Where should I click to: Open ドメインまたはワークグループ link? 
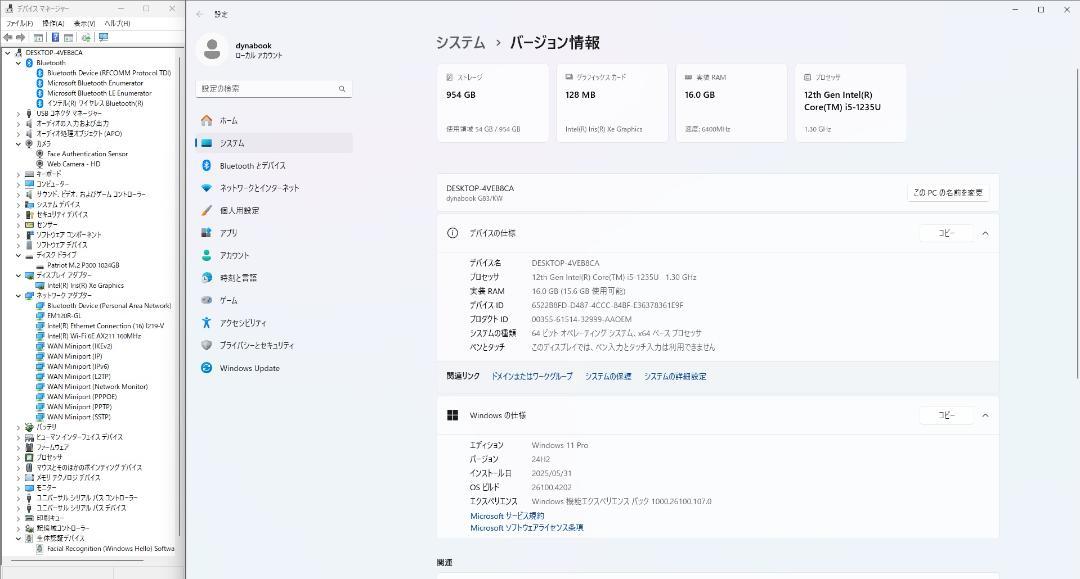532,377
